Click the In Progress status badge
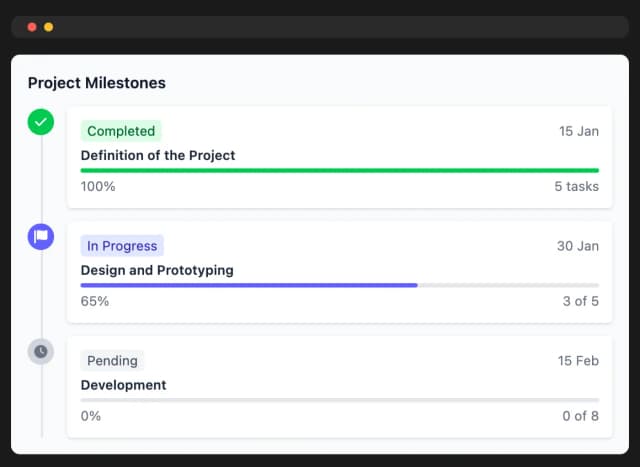Image resolution: width=640 pixels, height=467 pixels. tap(122, 246)
